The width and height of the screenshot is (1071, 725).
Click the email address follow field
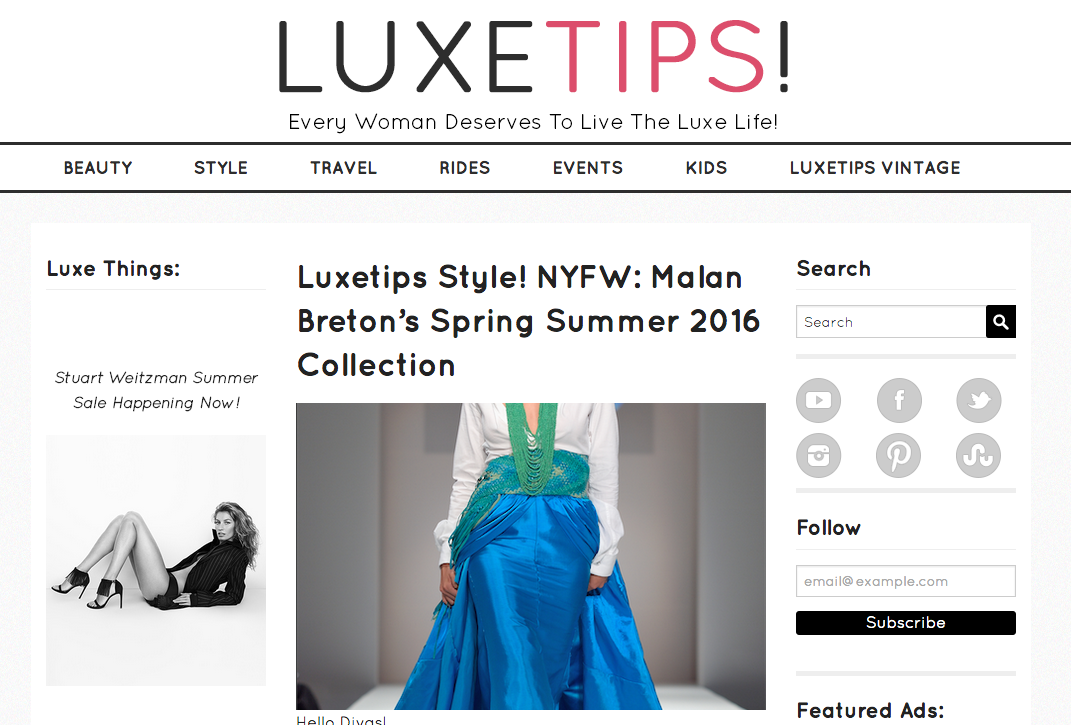[x=906, y=581]
